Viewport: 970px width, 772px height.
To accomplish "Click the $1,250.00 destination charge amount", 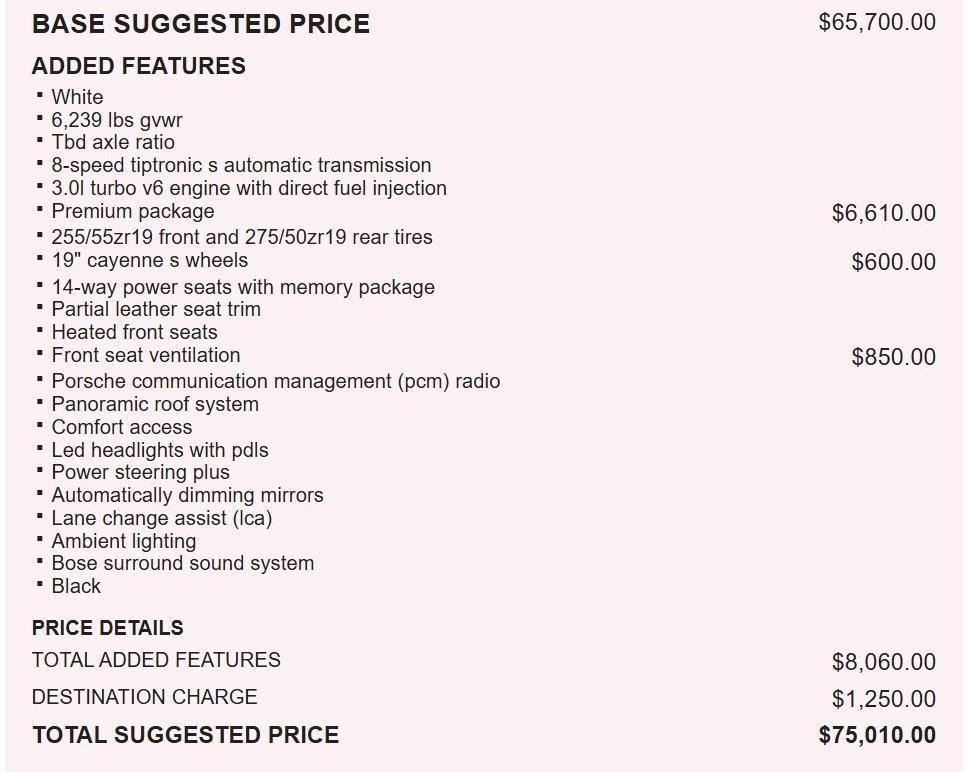I will point(884,699).
